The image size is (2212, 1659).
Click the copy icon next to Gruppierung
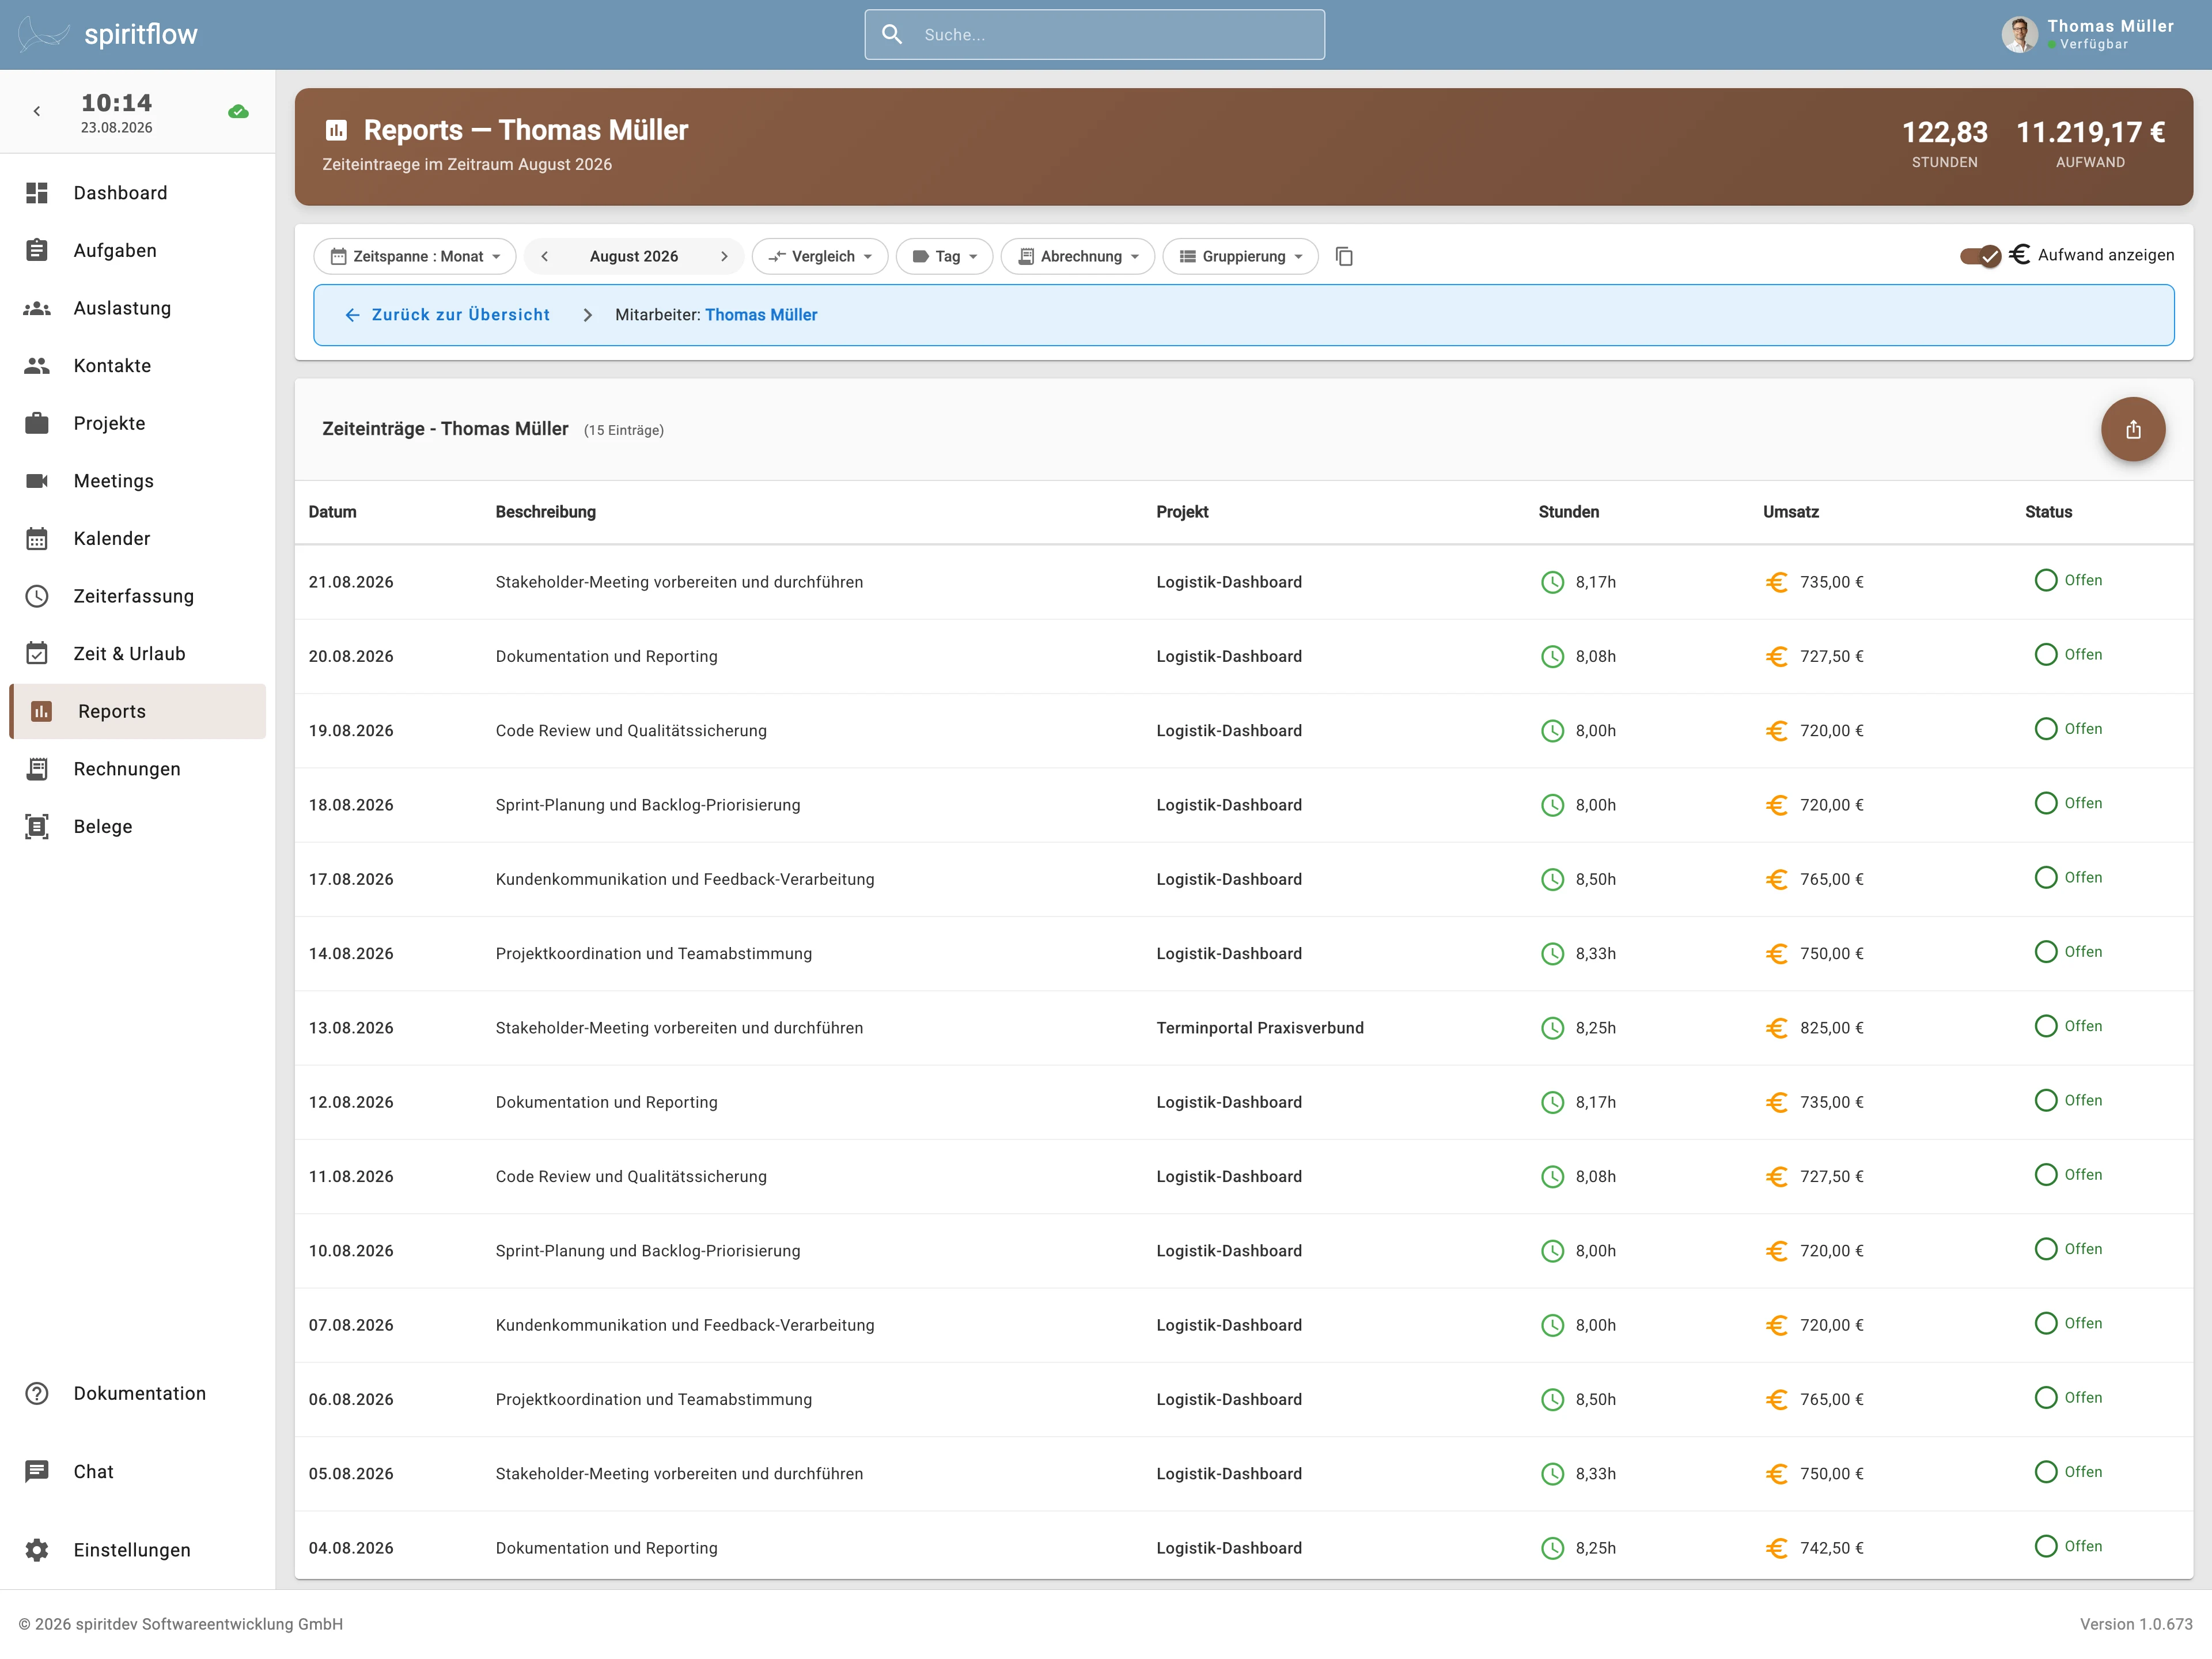click(1344, 257)
